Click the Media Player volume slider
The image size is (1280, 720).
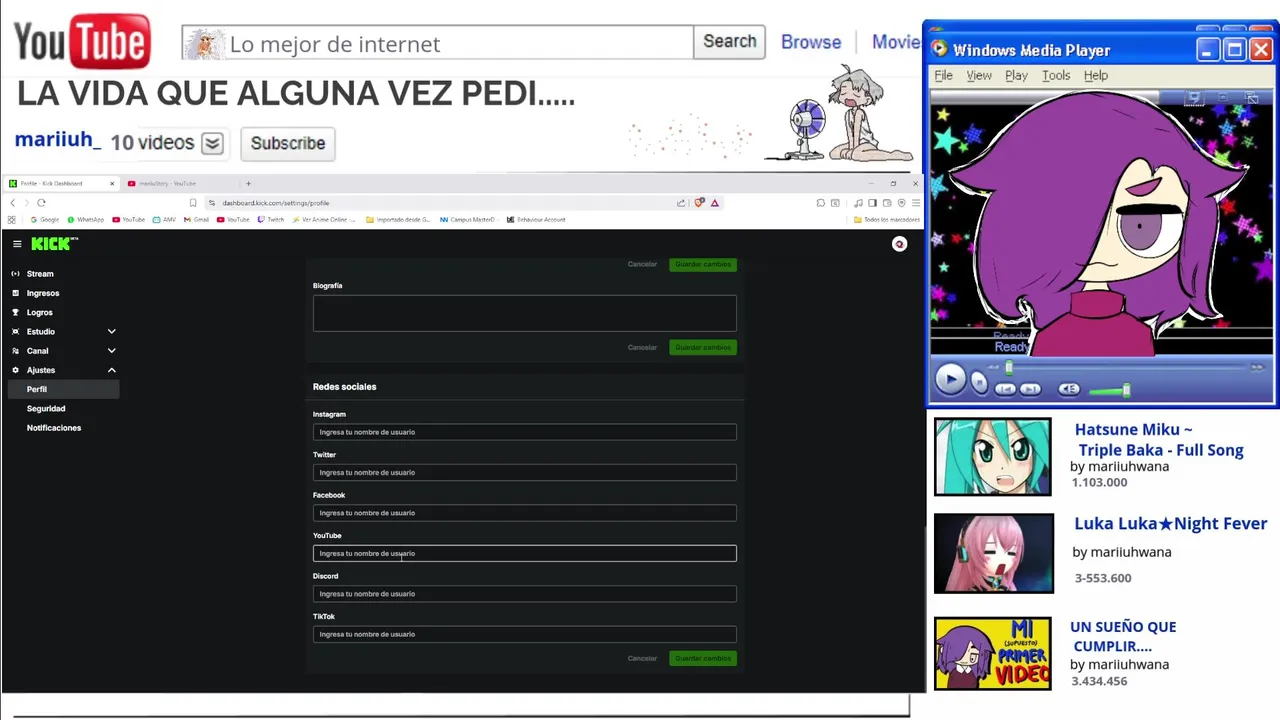1110,390
